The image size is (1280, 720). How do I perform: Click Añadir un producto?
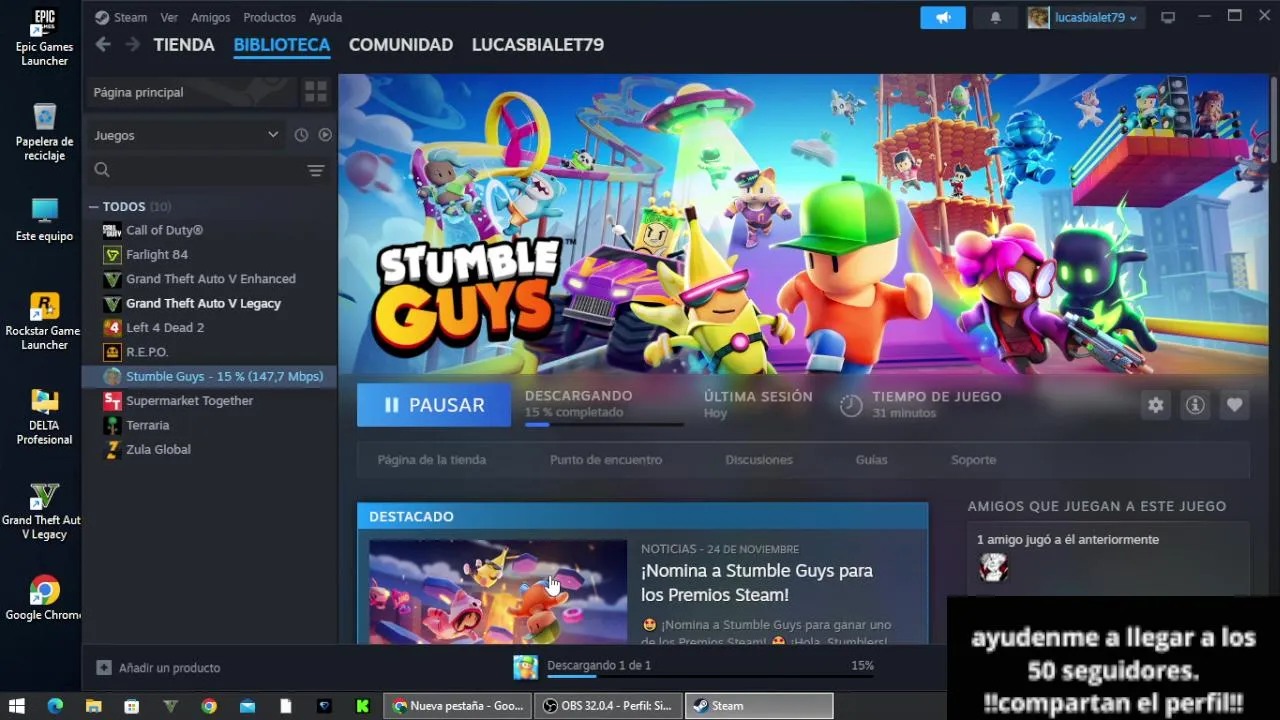pos(169,668)
